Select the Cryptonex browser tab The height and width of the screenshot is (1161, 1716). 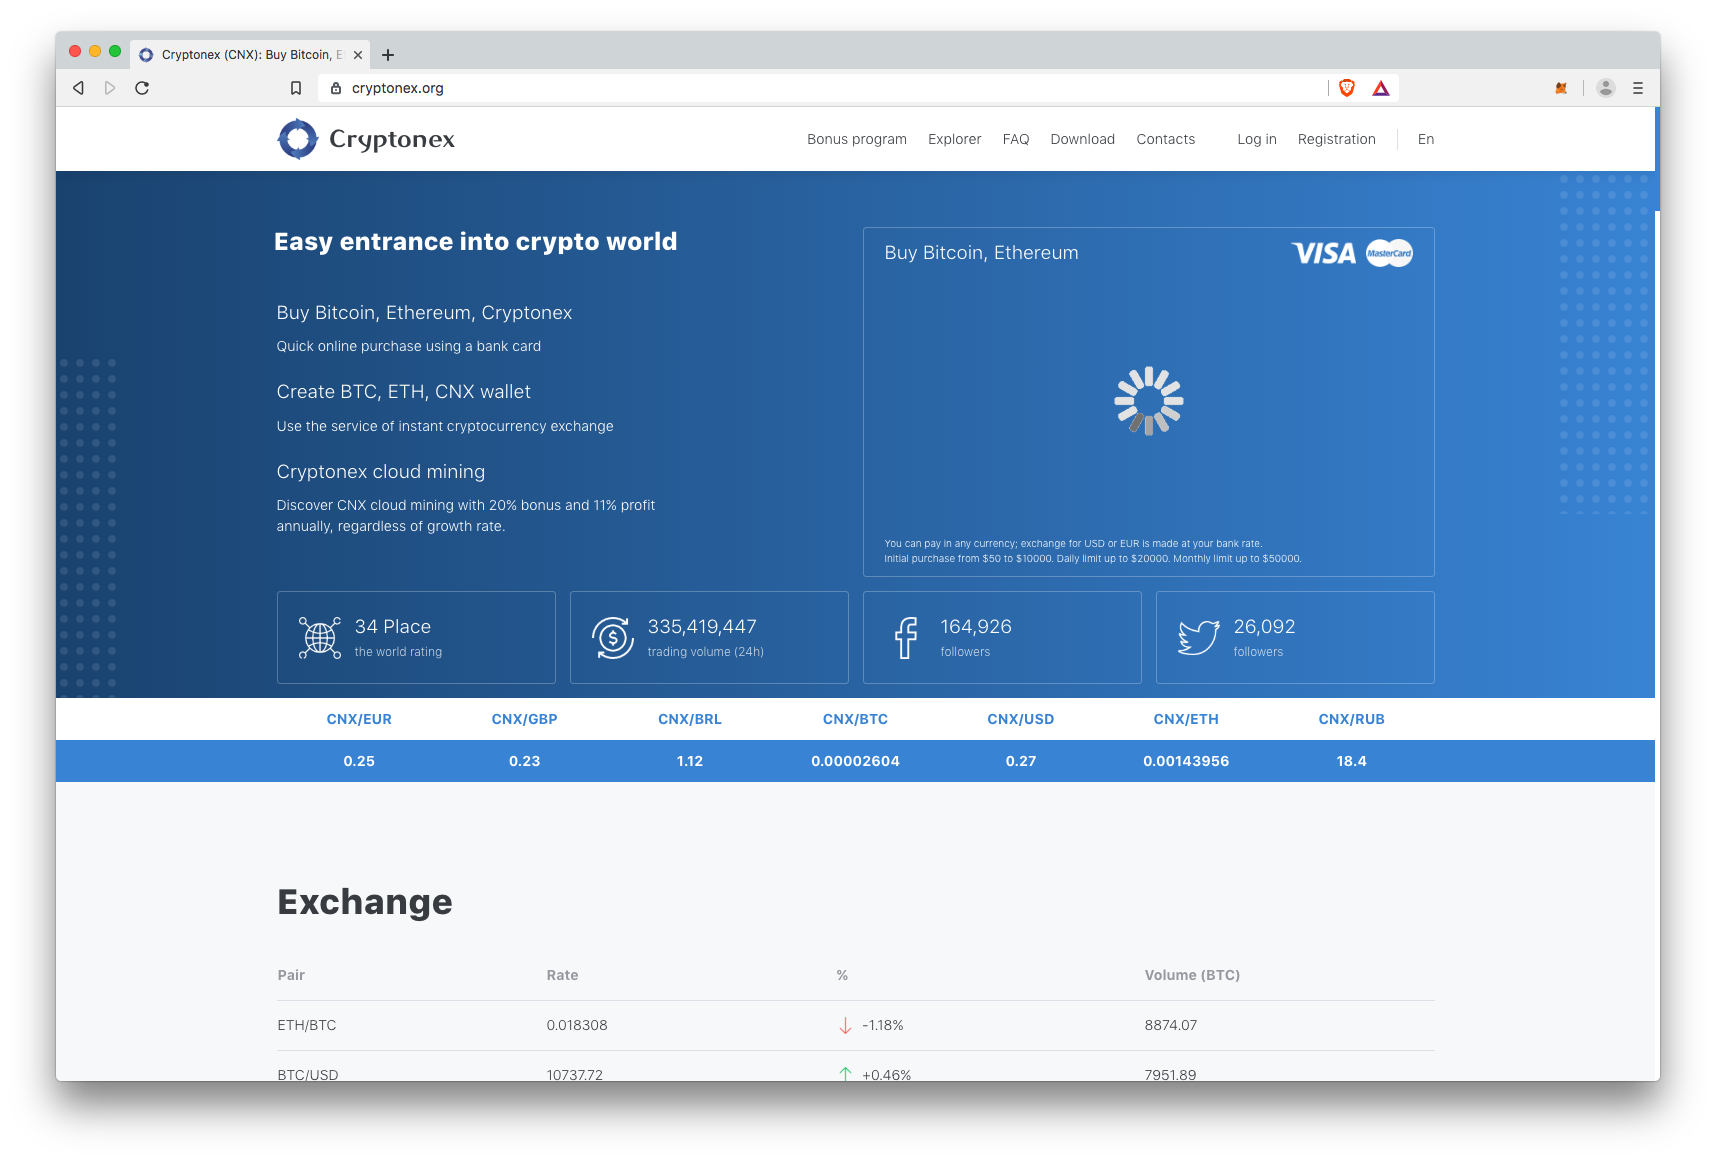(x=250, y=55)
